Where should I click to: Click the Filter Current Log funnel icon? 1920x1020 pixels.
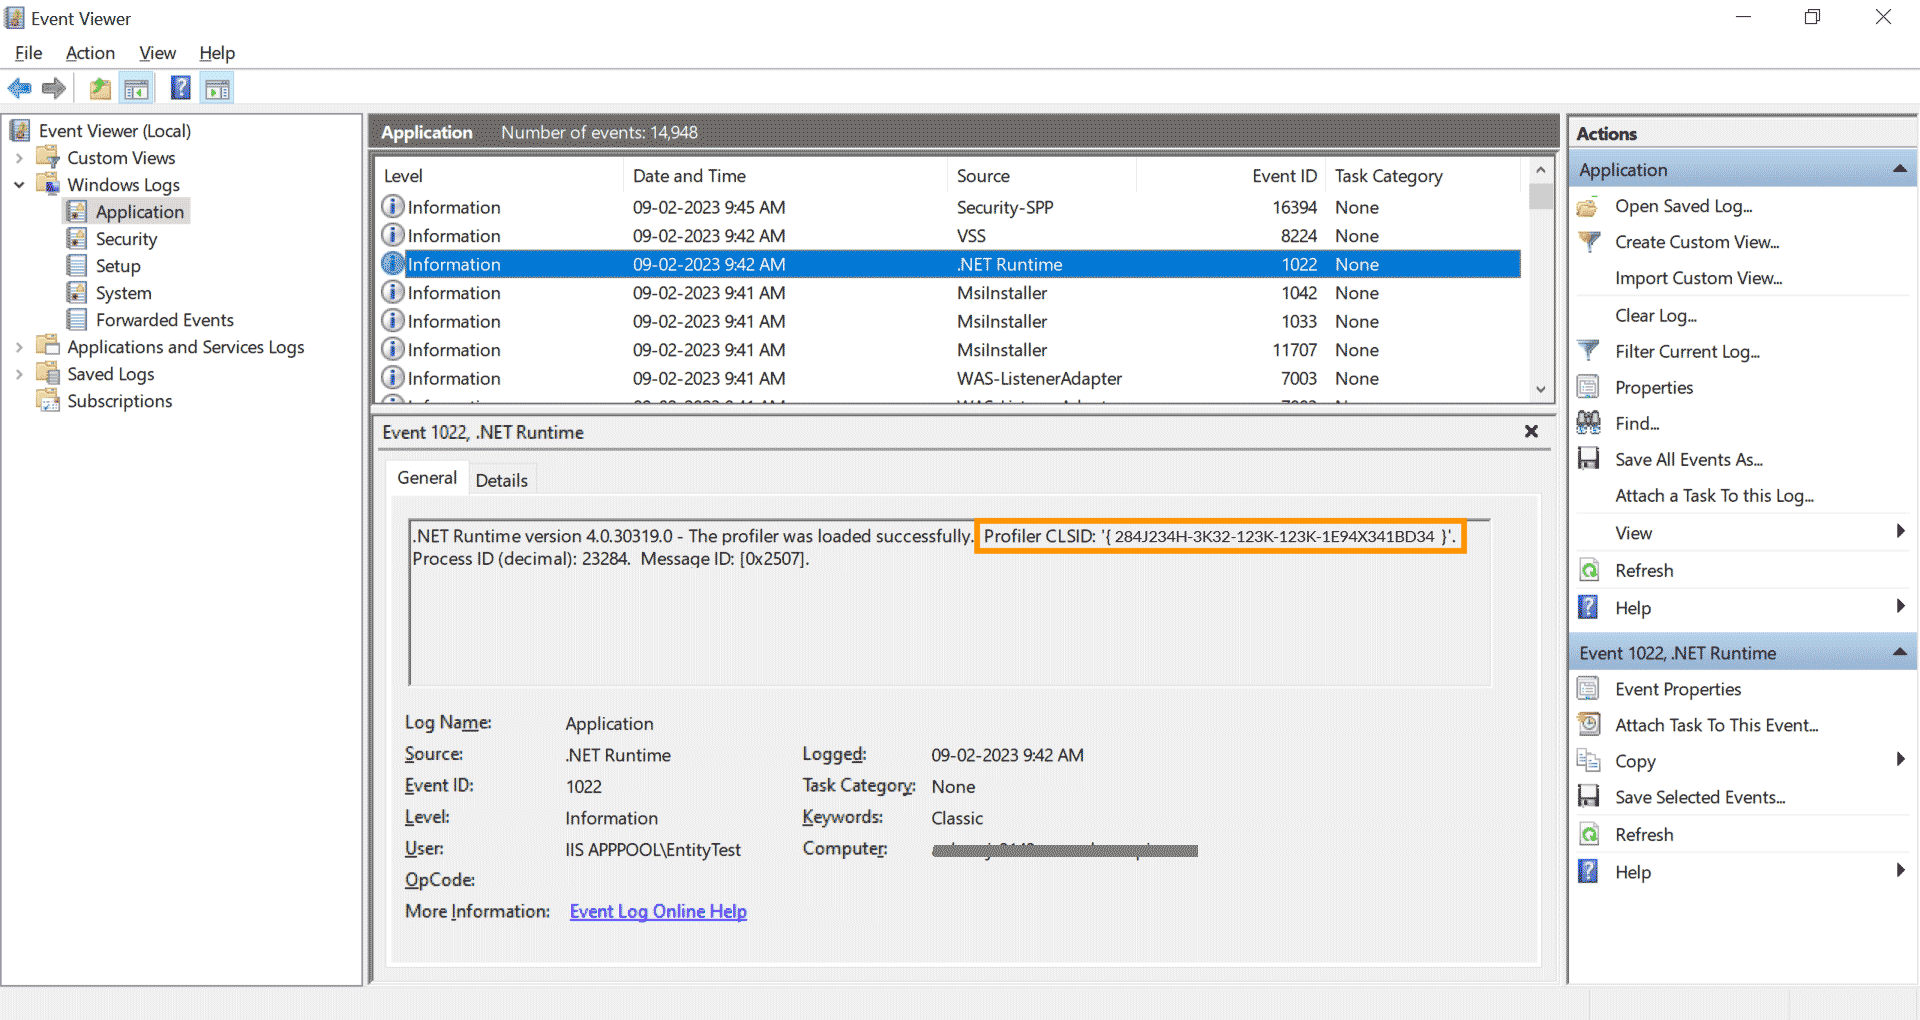point(1588,351)
